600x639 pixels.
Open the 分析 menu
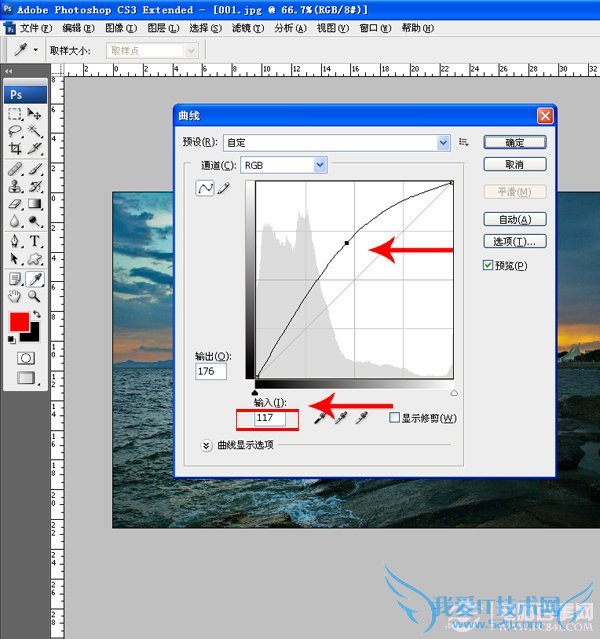(290, 28)
